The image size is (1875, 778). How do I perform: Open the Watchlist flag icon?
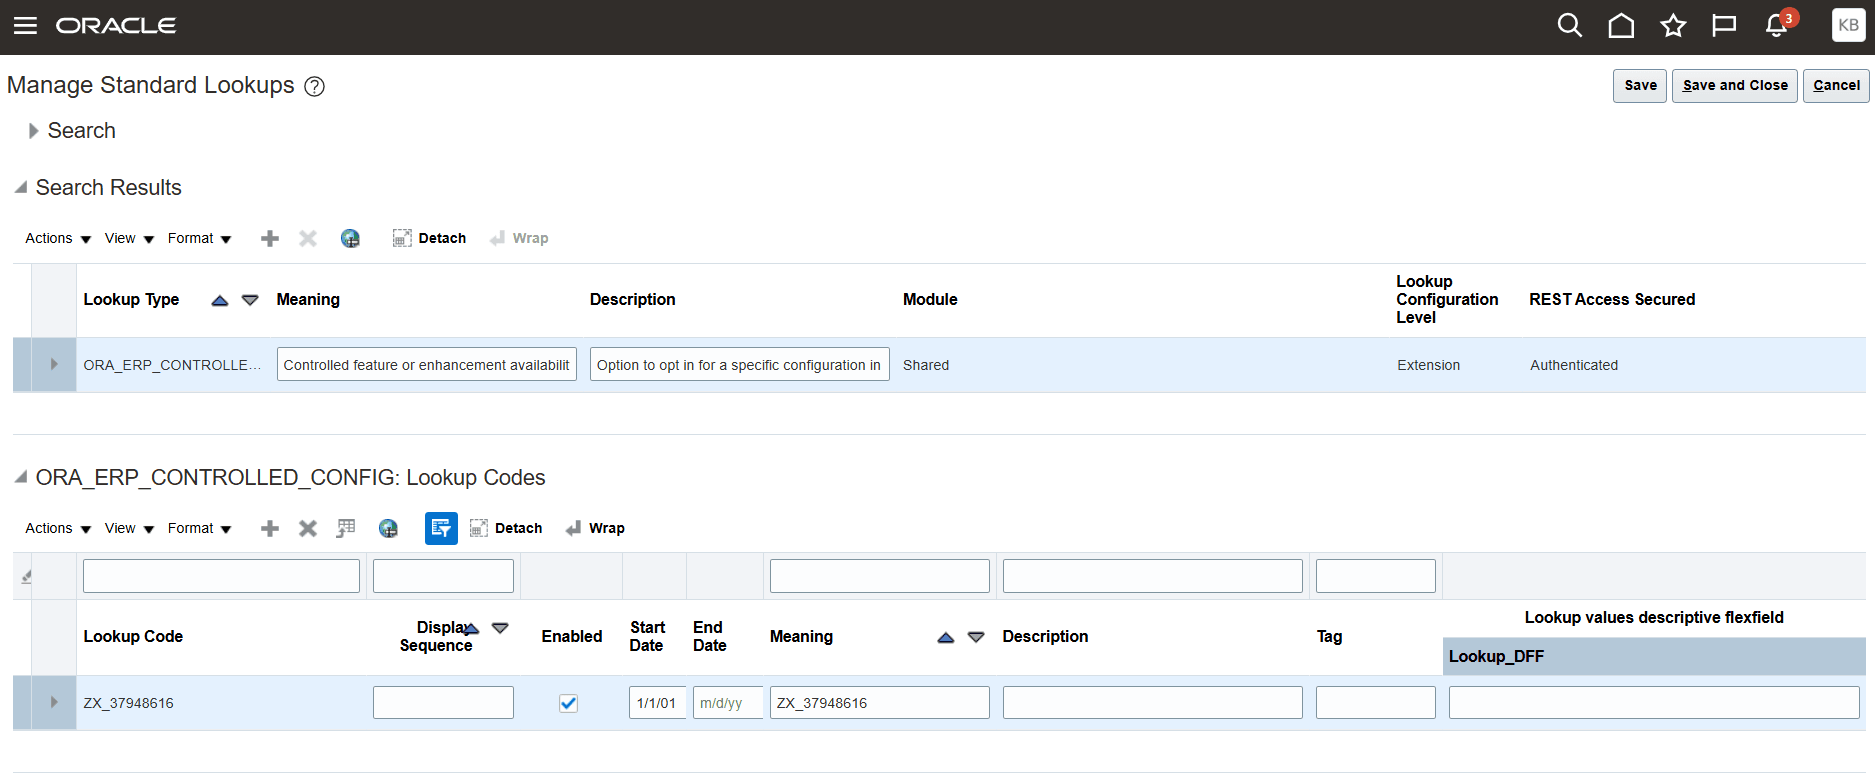click(1724, 26)
